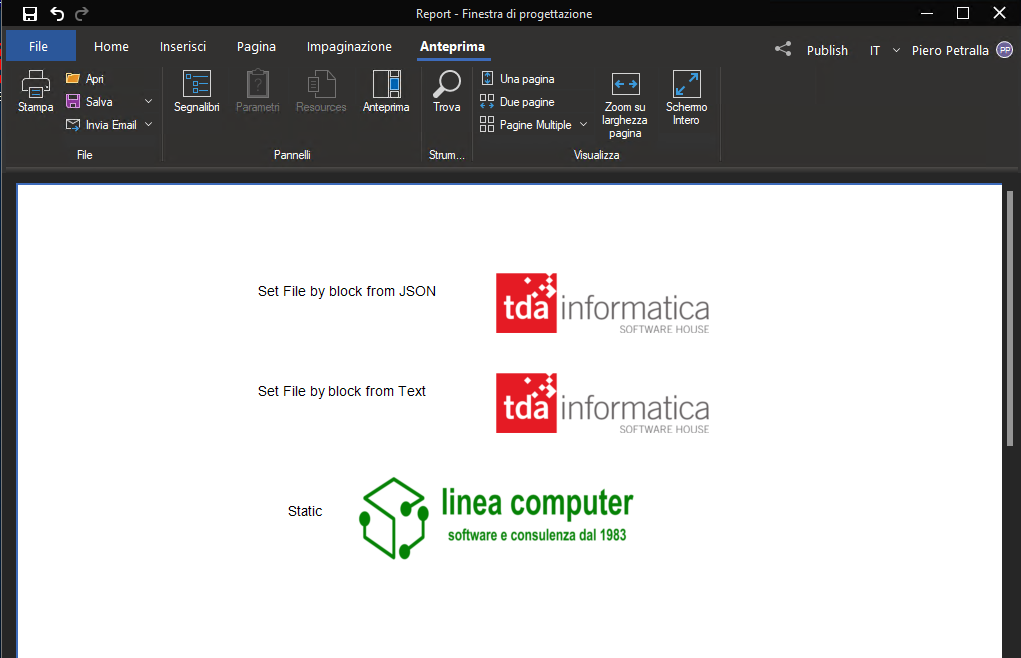This screenshot has width=1021, height=658.
Task: Click the linea computer logo image
Action: click(x=496, y=518)
